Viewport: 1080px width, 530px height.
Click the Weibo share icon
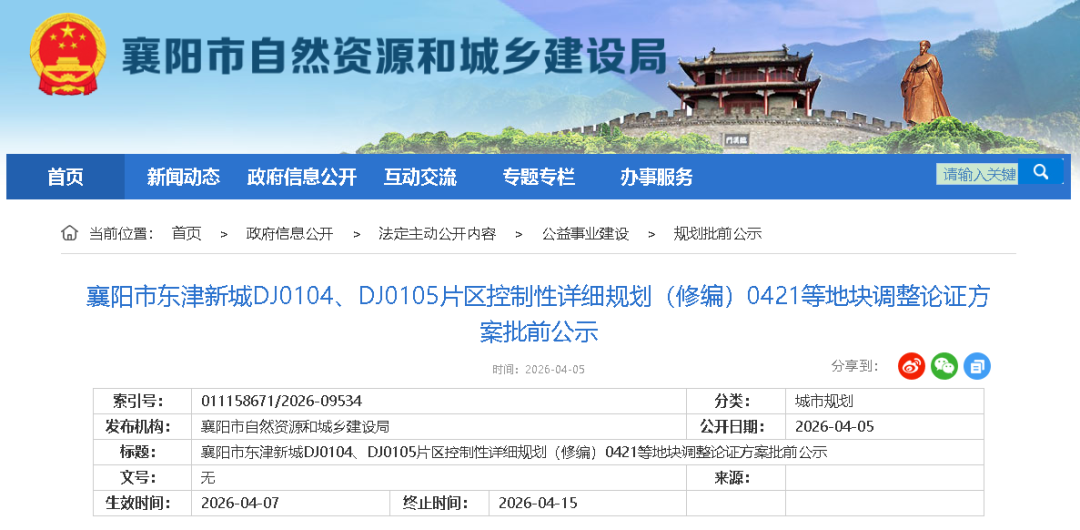911,366
